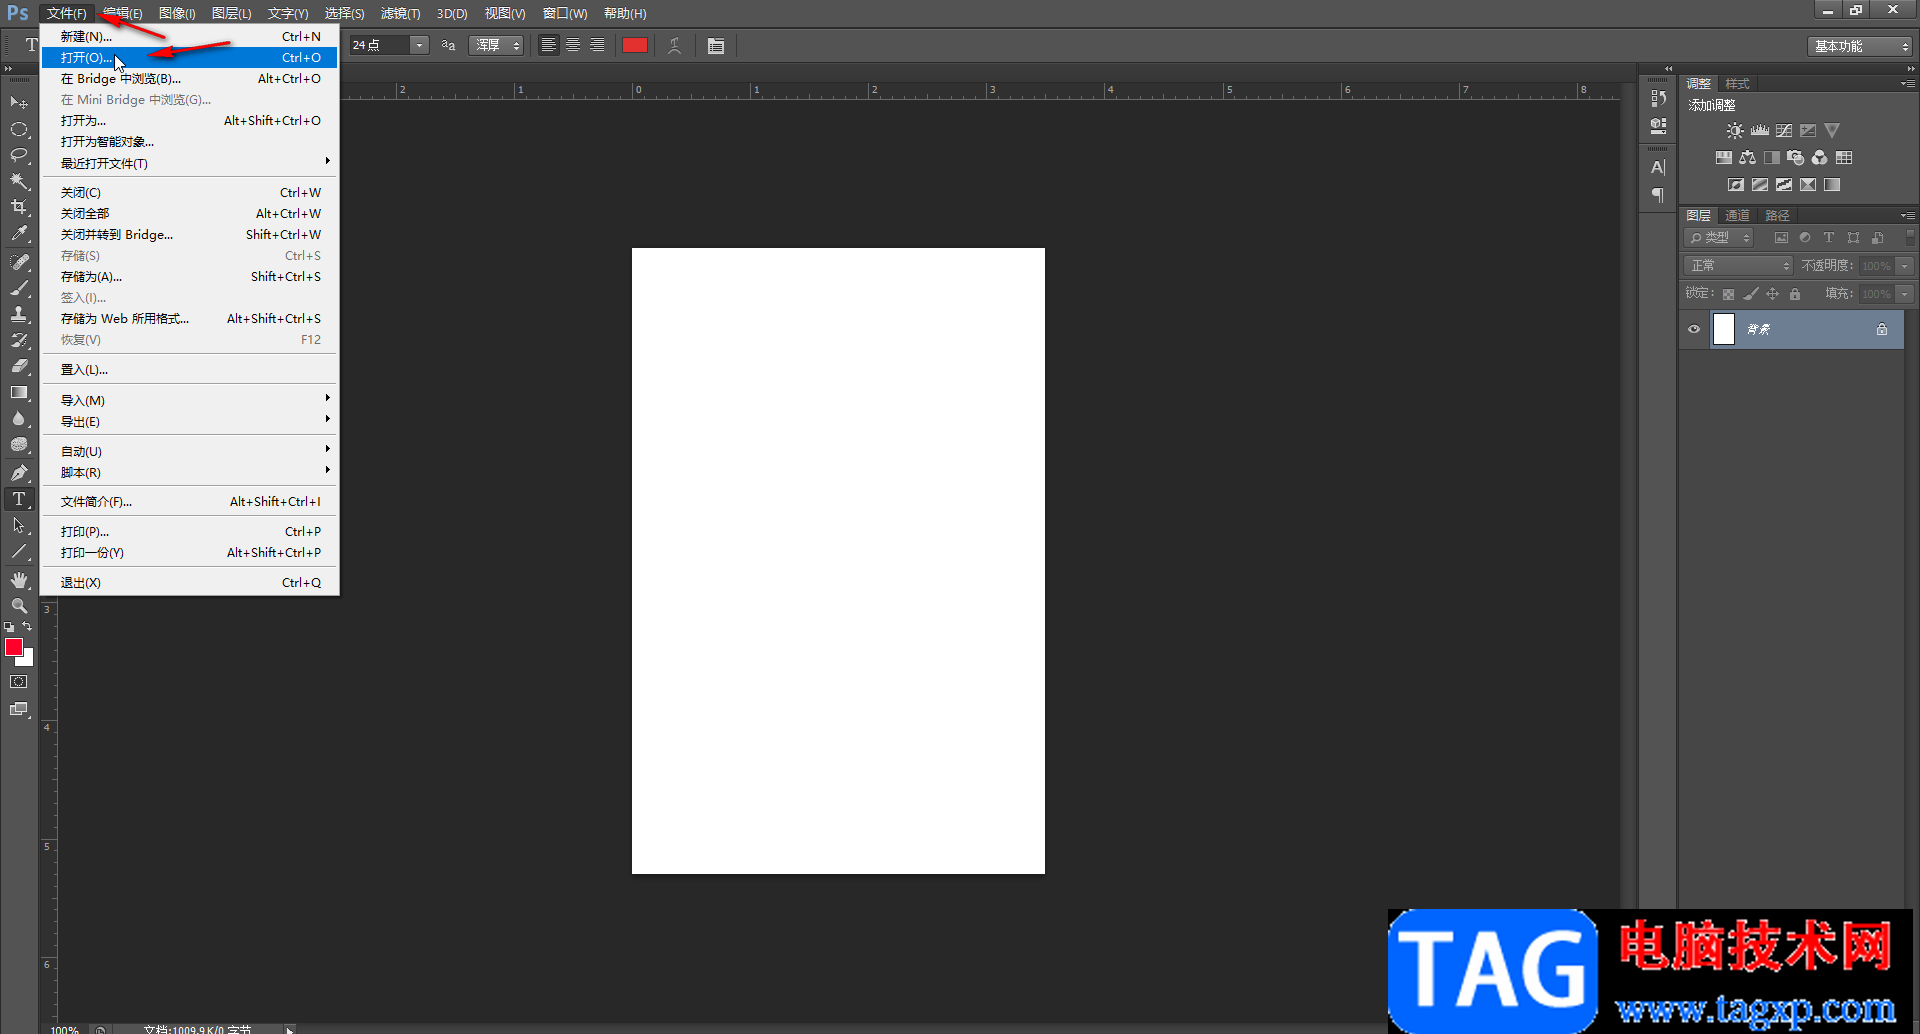Screen dimensions: 1920x1034
Task: Click the Background layer thumbnail
Action: (1724, 329)
